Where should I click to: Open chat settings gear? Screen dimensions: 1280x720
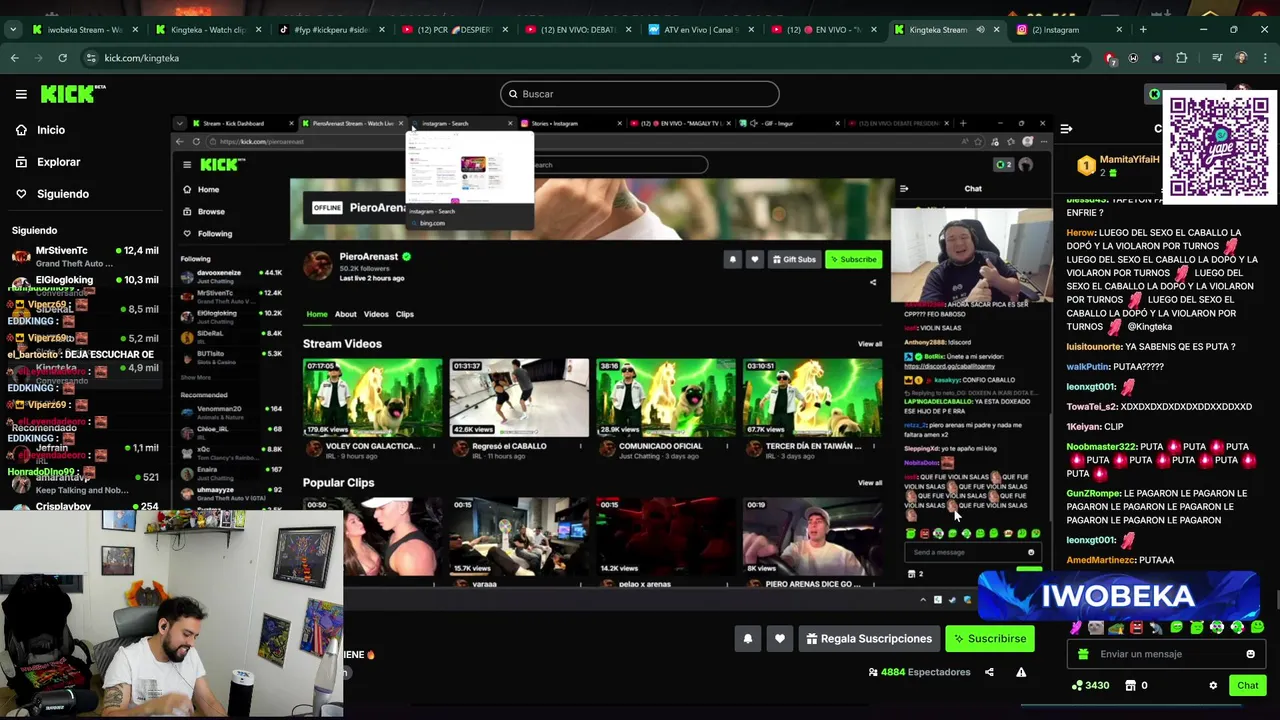pyautogui.click(x=1213, y=686)
